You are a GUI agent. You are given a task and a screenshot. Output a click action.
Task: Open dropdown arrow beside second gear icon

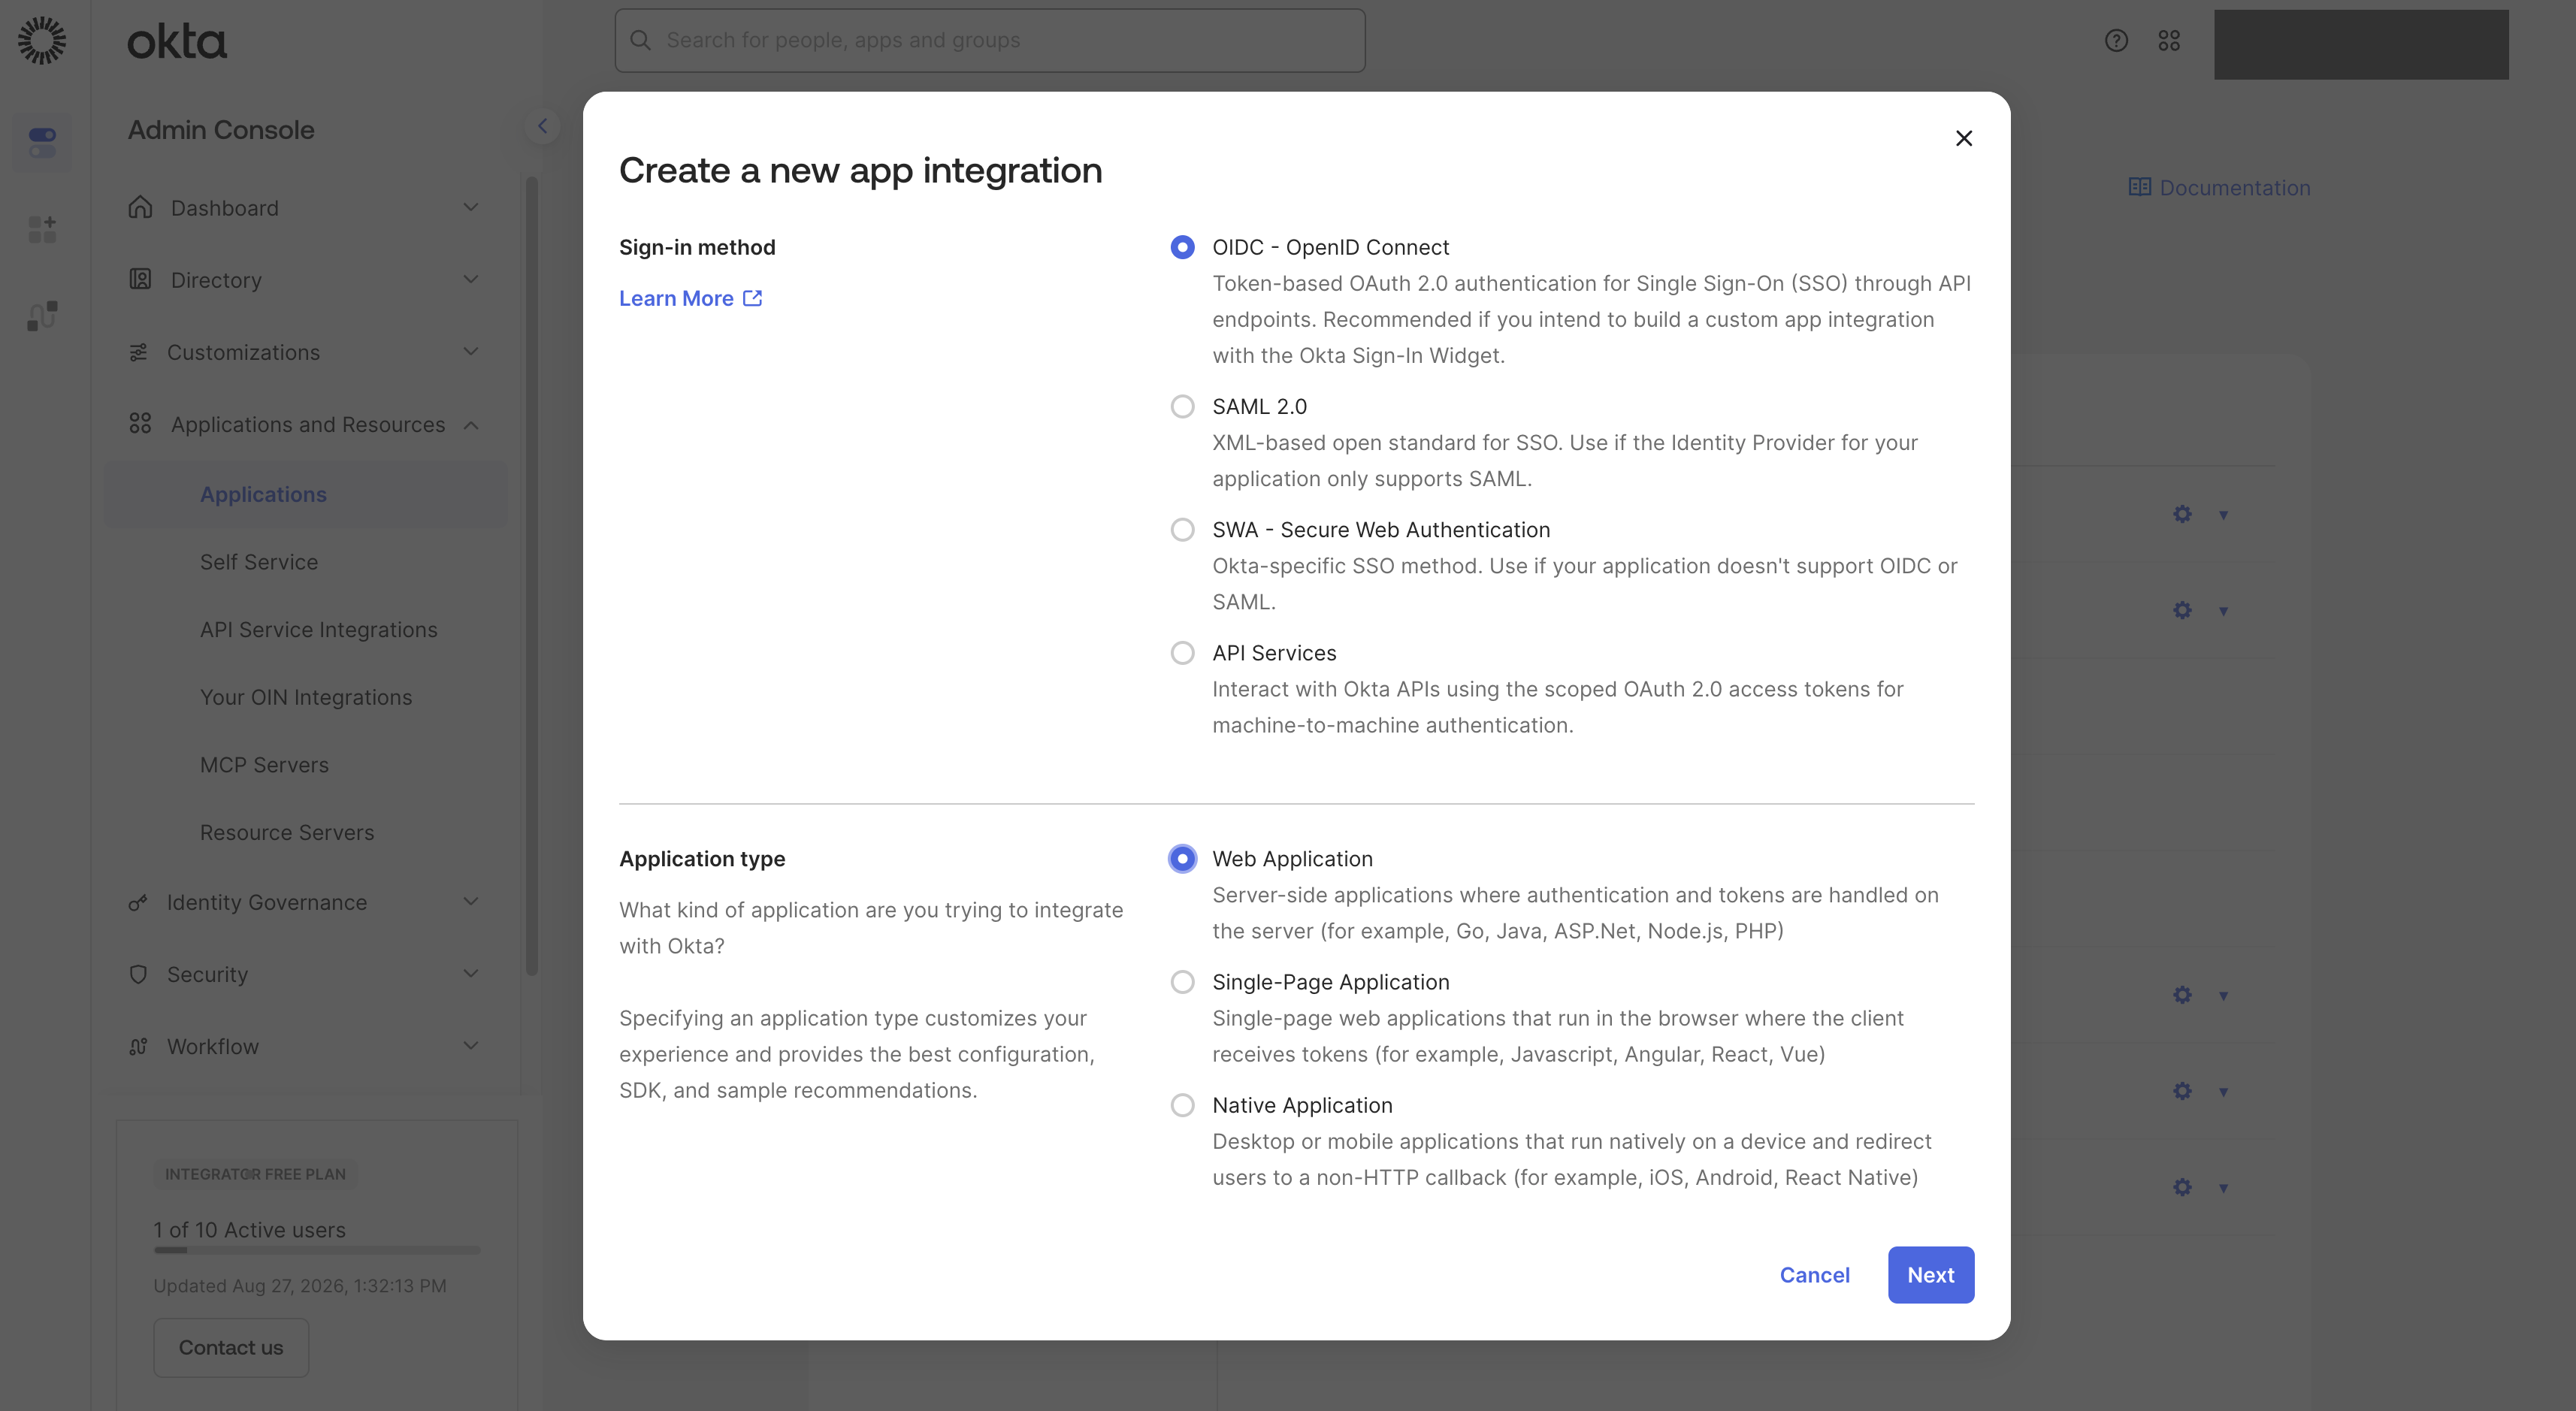pyautogui.click(x=2223, y=611)
